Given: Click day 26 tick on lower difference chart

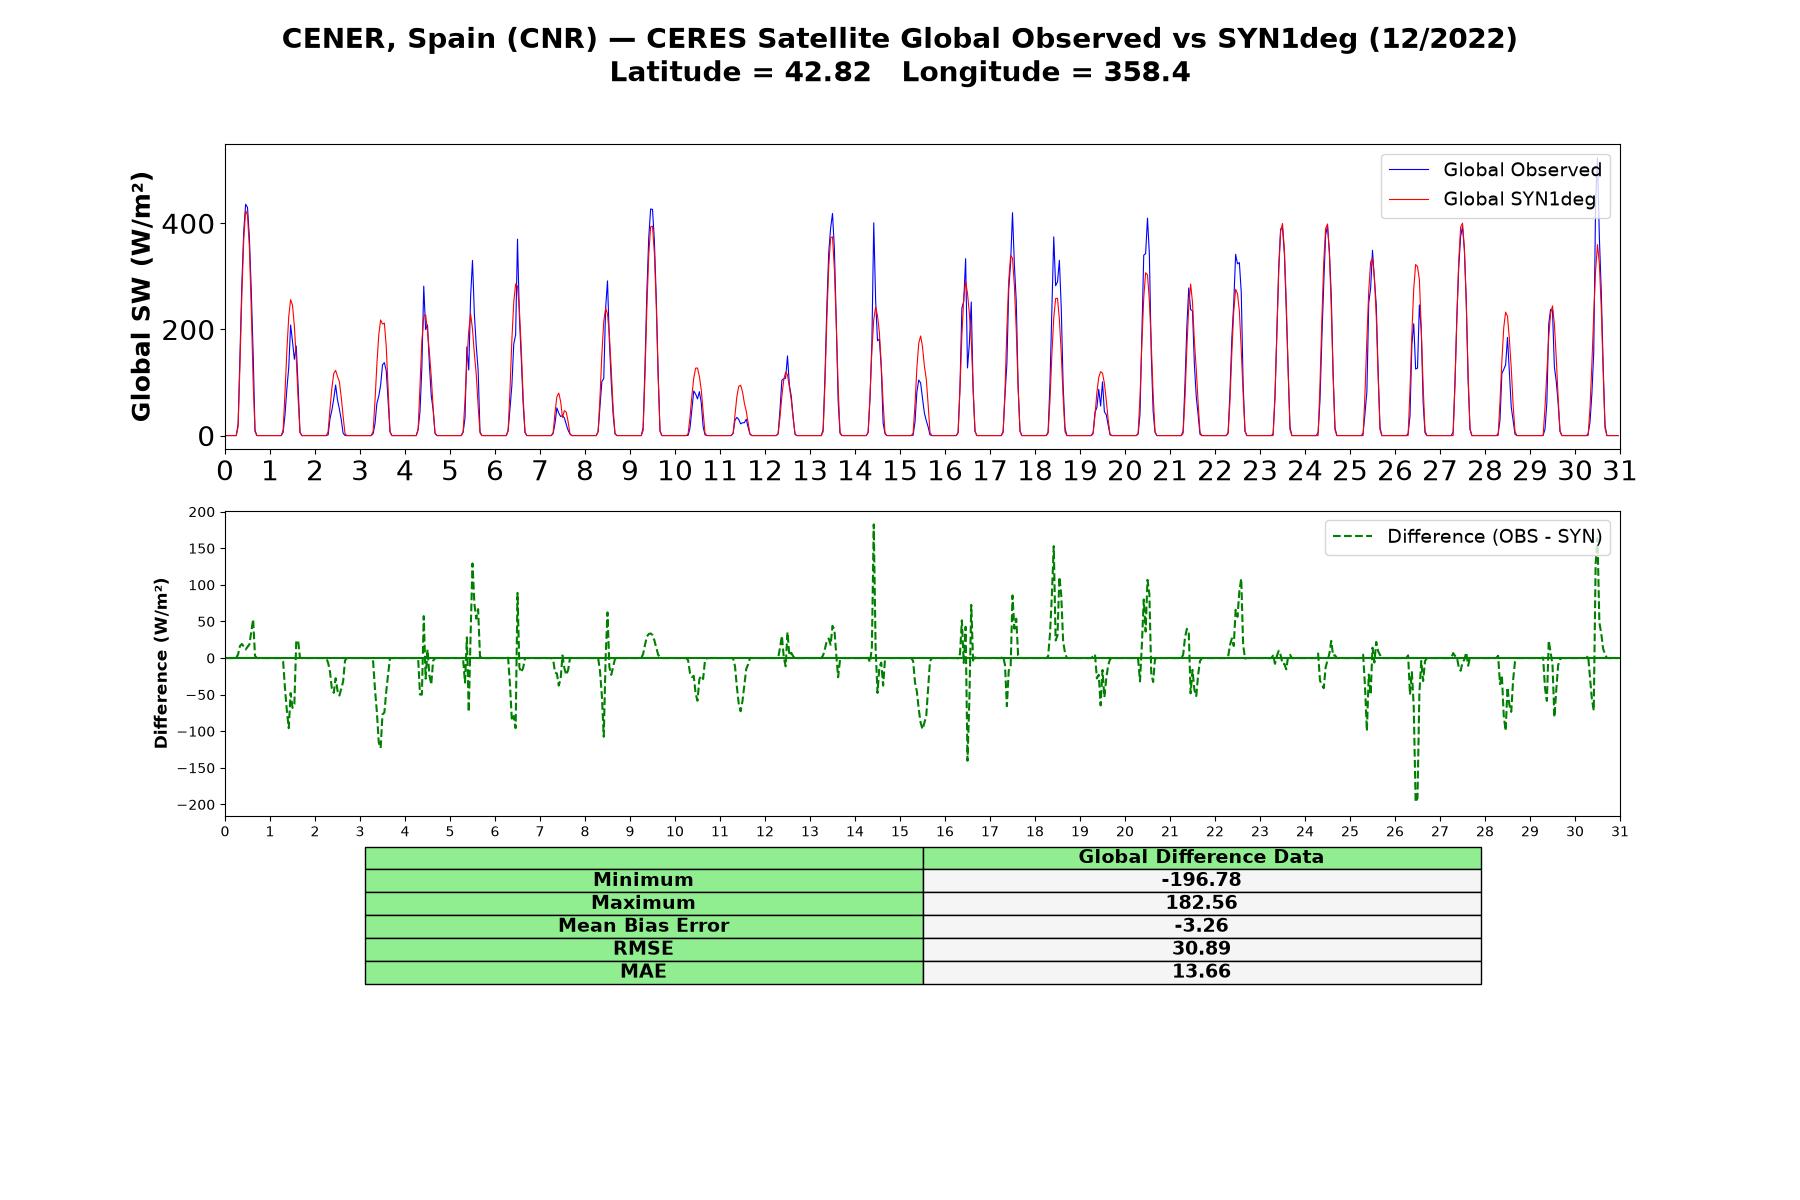Looking at the screenshot, I should (1395, 832).
